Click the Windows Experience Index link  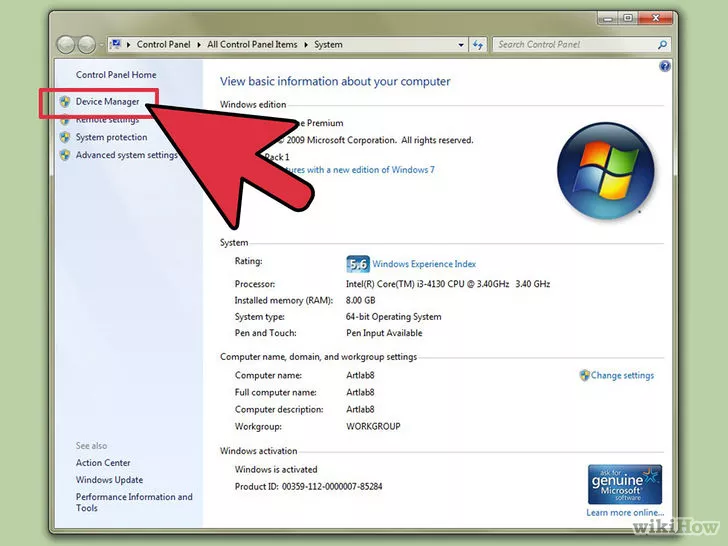(x=425, y=264)
